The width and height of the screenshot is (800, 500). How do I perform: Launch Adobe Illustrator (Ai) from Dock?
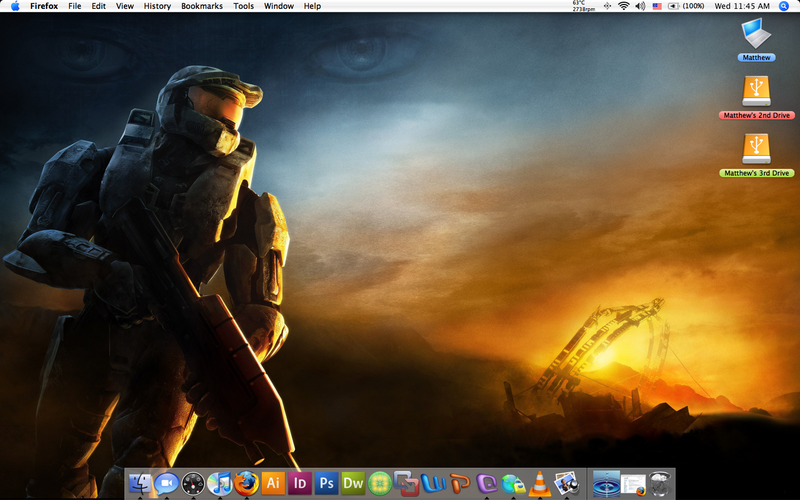pos(273,483)
